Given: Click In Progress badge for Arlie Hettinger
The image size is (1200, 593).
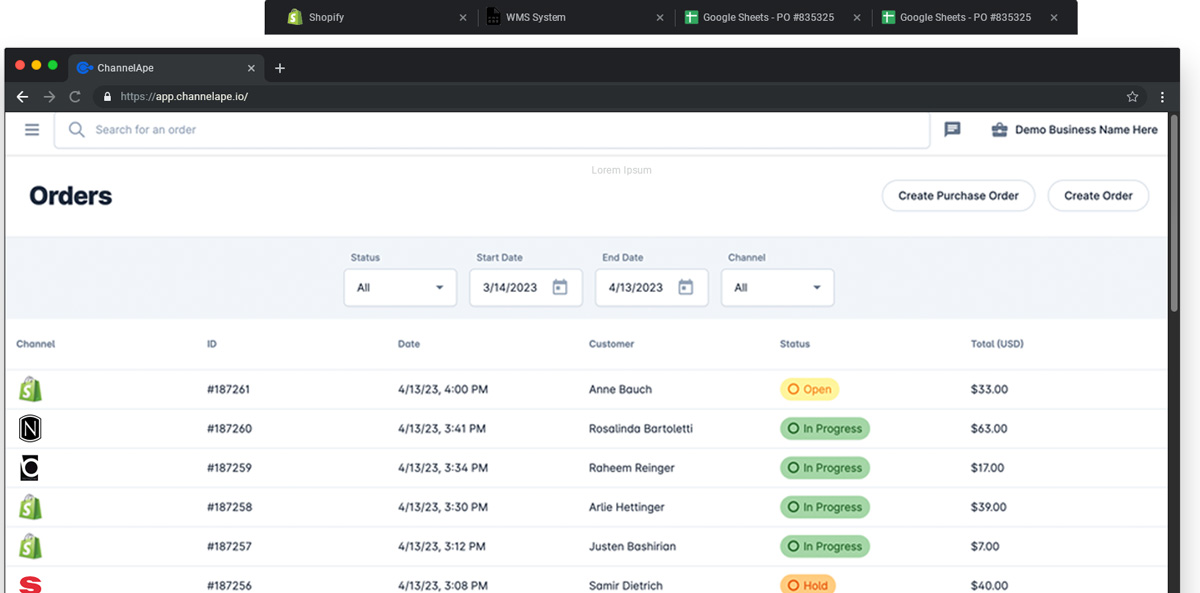Looking at the screenshot, I should click(825, 507).
